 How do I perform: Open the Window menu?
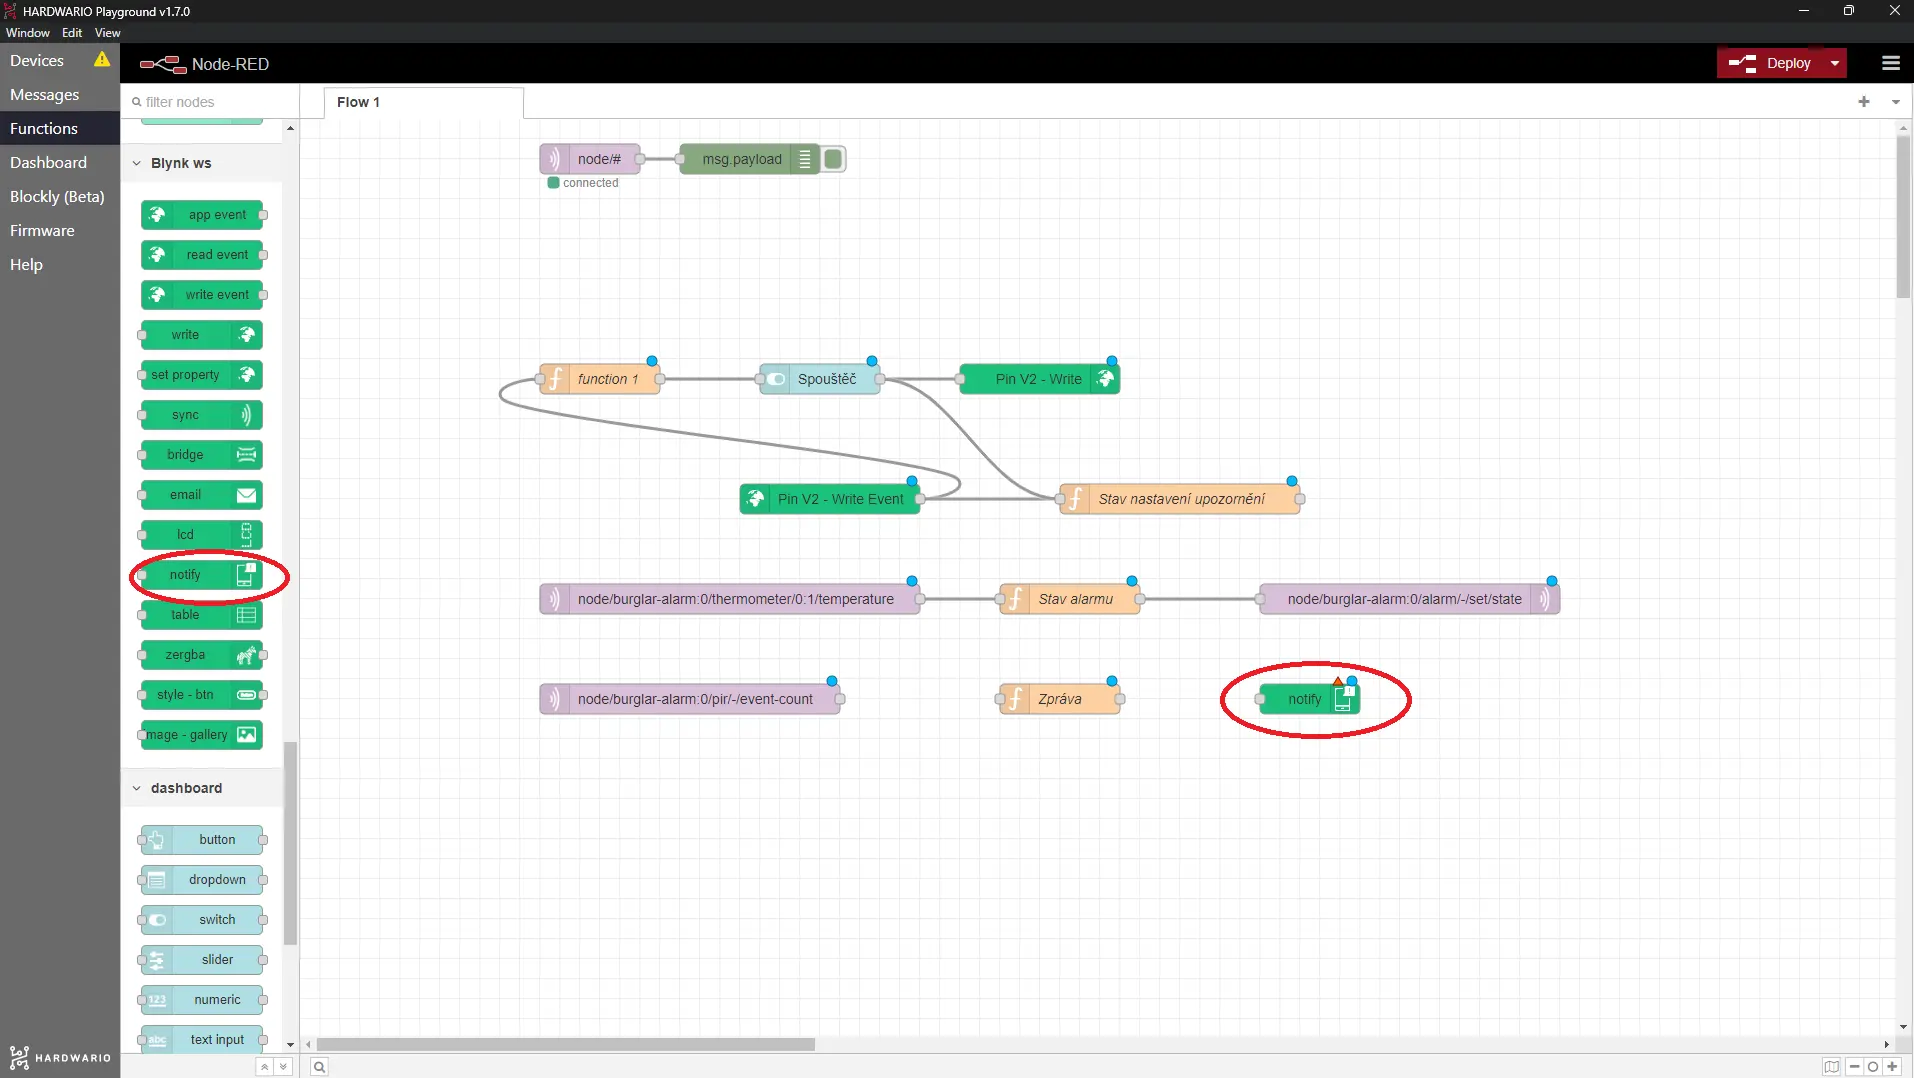[27, 33]
